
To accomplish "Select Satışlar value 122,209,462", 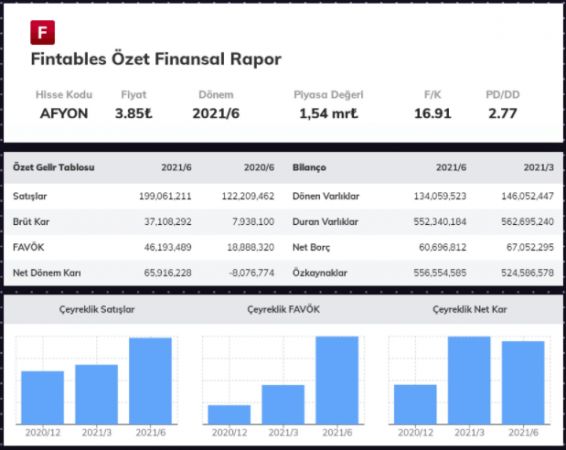I will (248, 196).
